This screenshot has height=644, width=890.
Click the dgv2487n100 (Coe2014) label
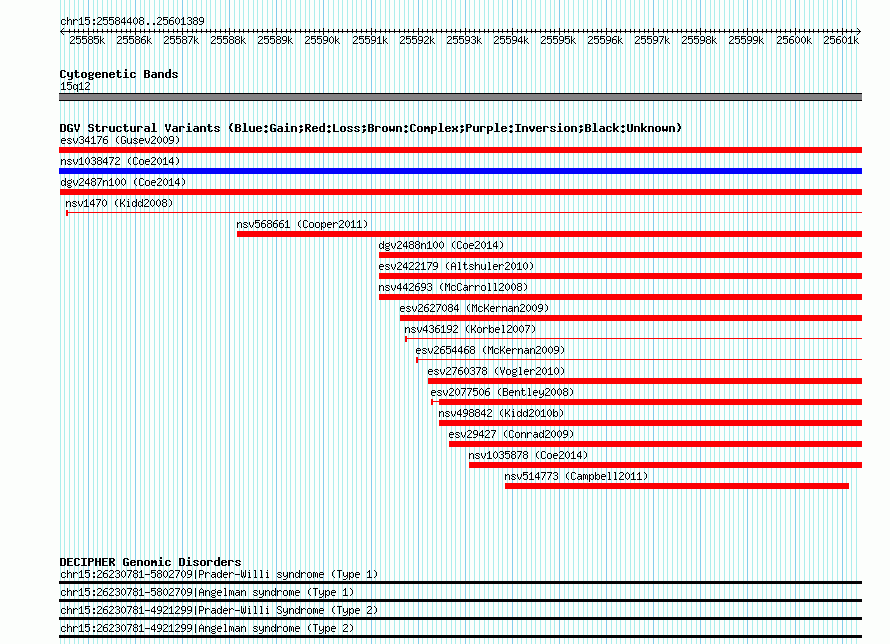(x=123, y=182)
